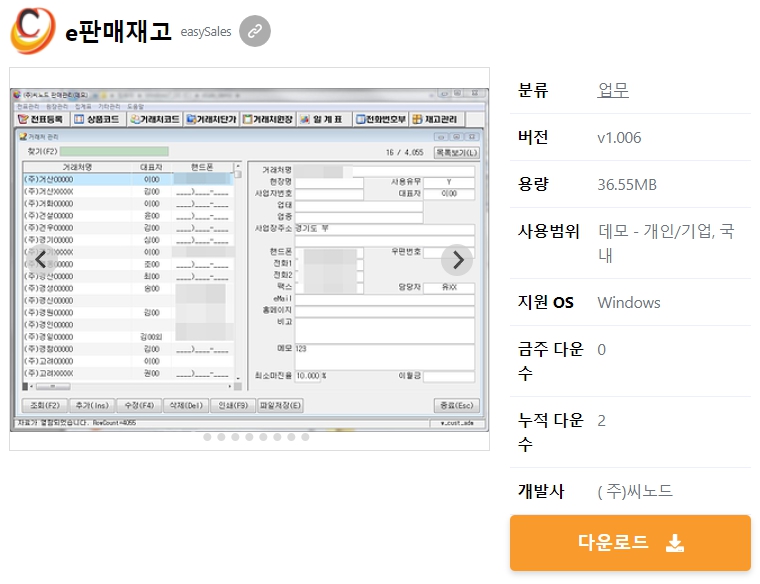Open the 업무 category link

coord(613,90)
